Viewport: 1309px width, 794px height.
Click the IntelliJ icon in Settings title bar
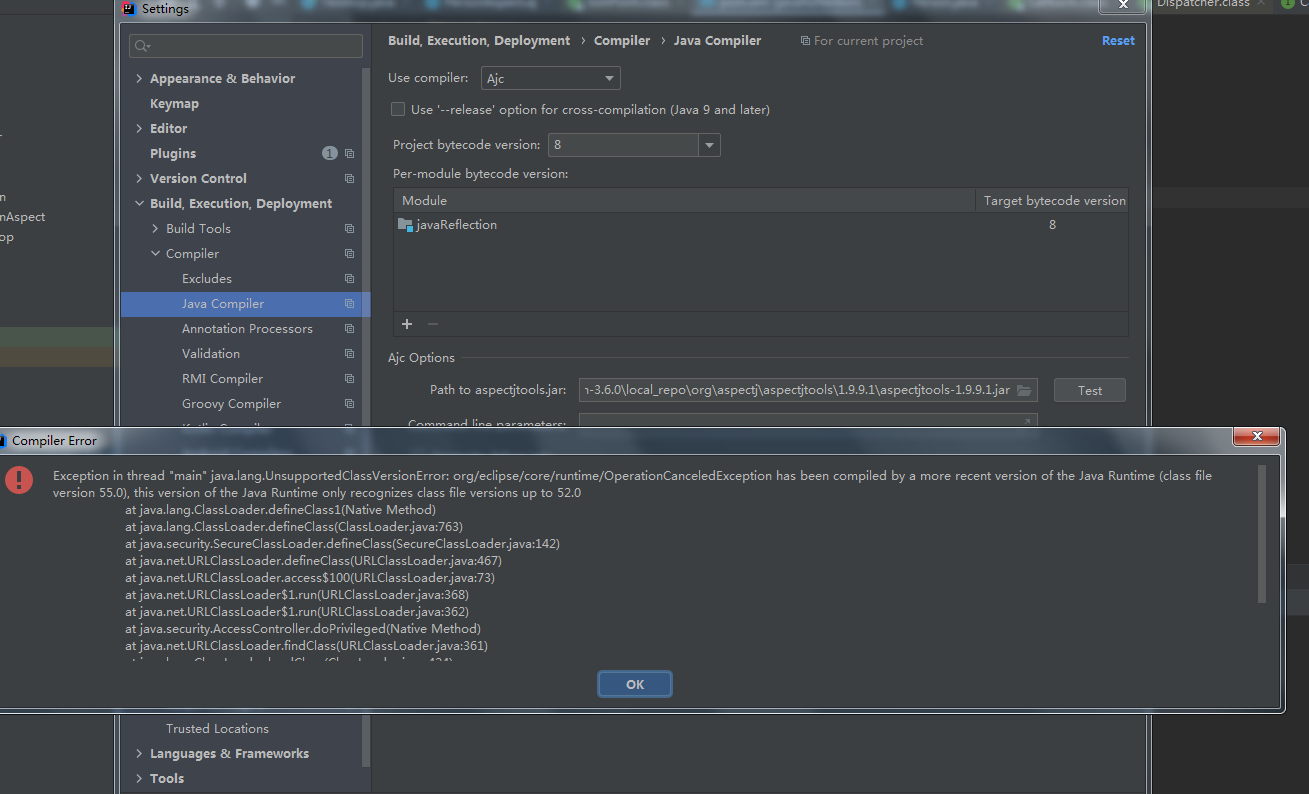129,9
